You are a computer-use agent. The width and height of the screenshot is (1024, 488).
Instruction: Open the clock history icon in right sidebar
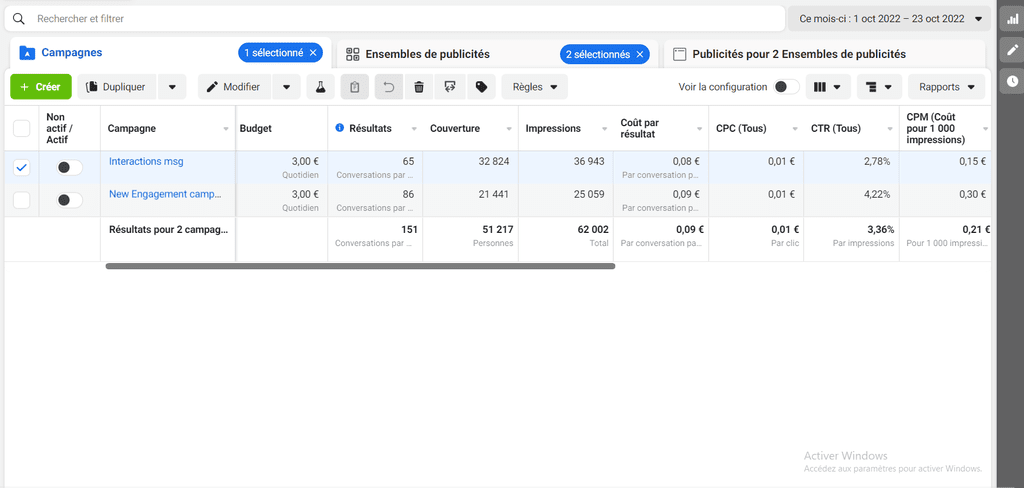[1012, 81]
